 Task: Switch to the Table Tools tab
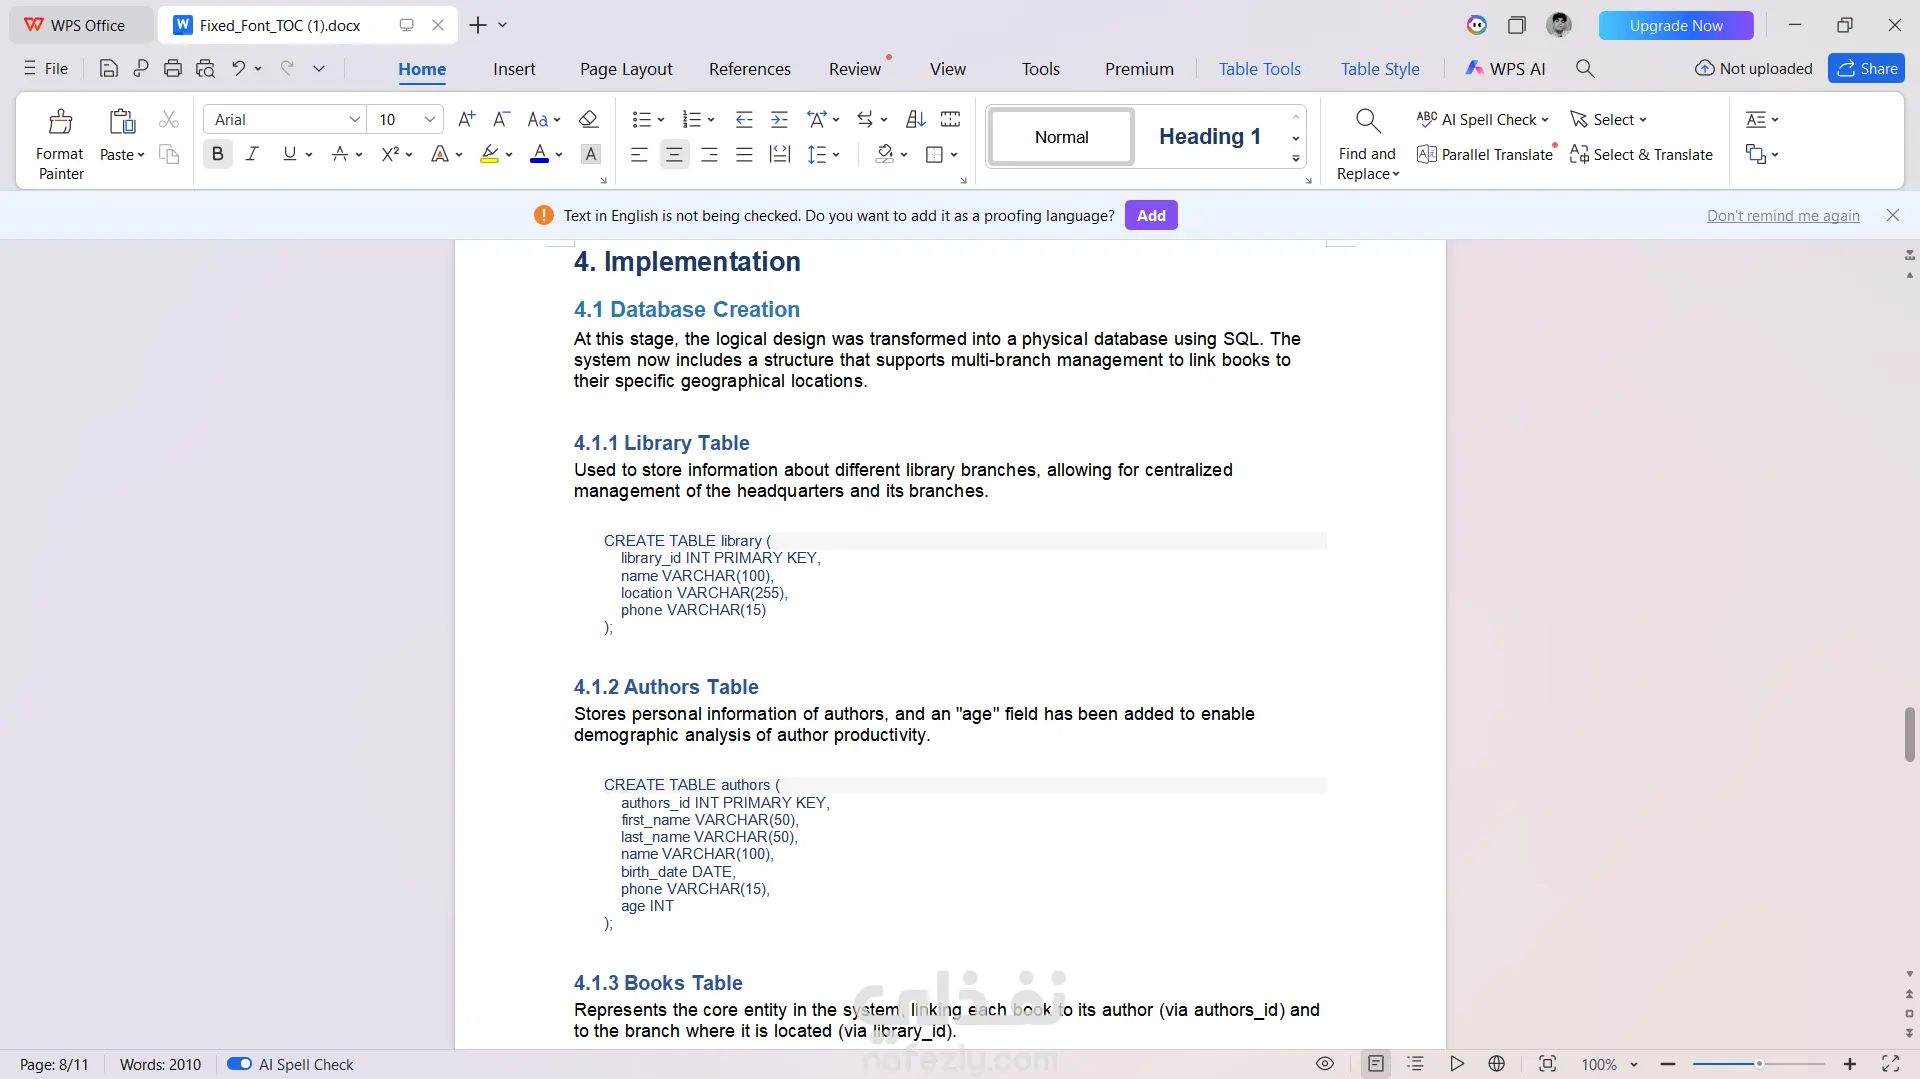[x=1260, y=69]
